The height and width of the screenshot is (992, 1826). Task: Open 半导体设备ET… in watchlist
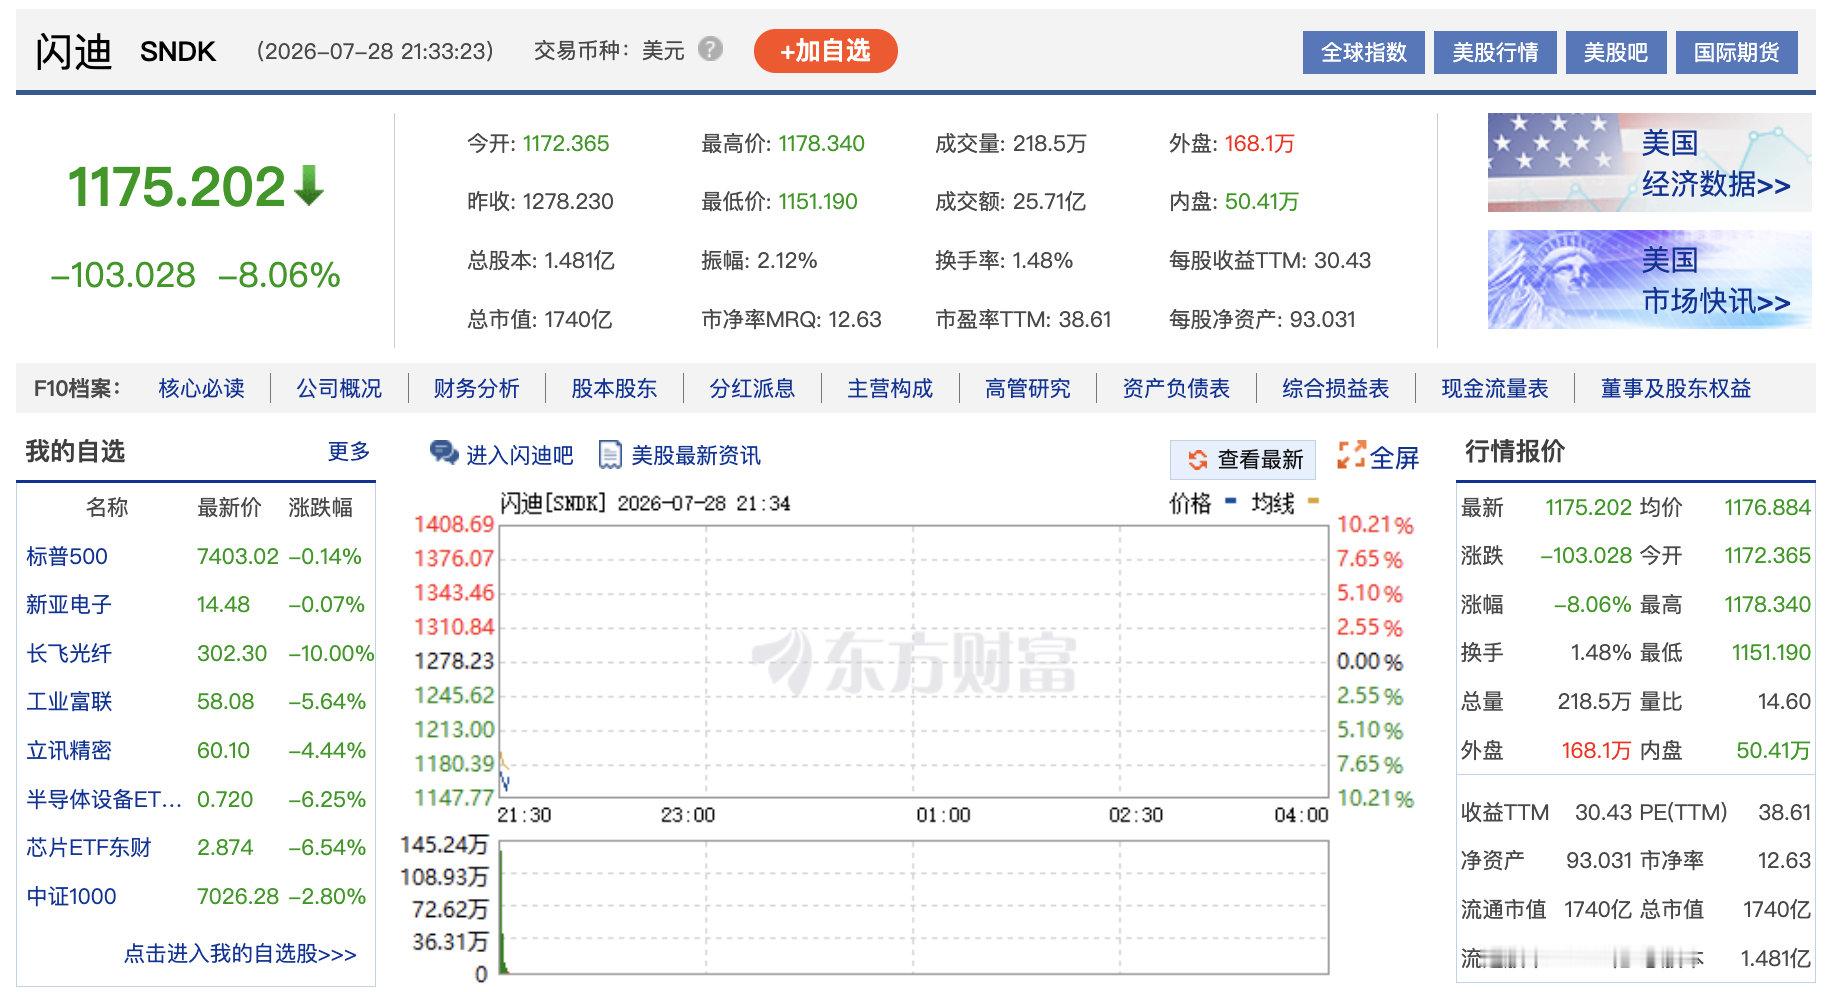tap(104, 799)
